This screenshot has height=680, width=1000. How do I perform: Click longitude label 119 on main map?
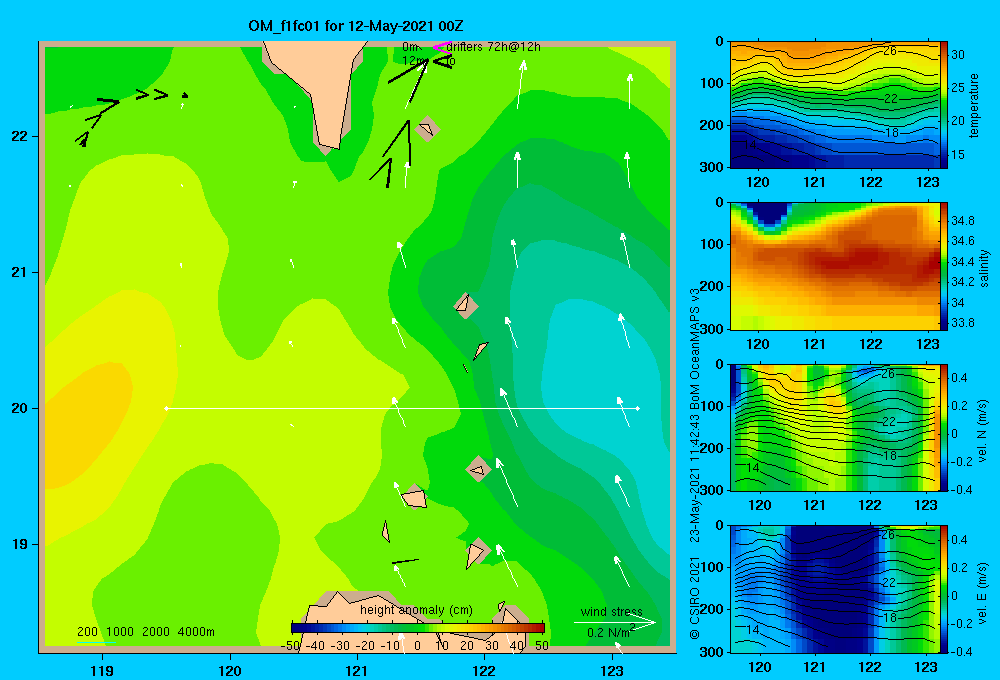(x=103, y=670)
